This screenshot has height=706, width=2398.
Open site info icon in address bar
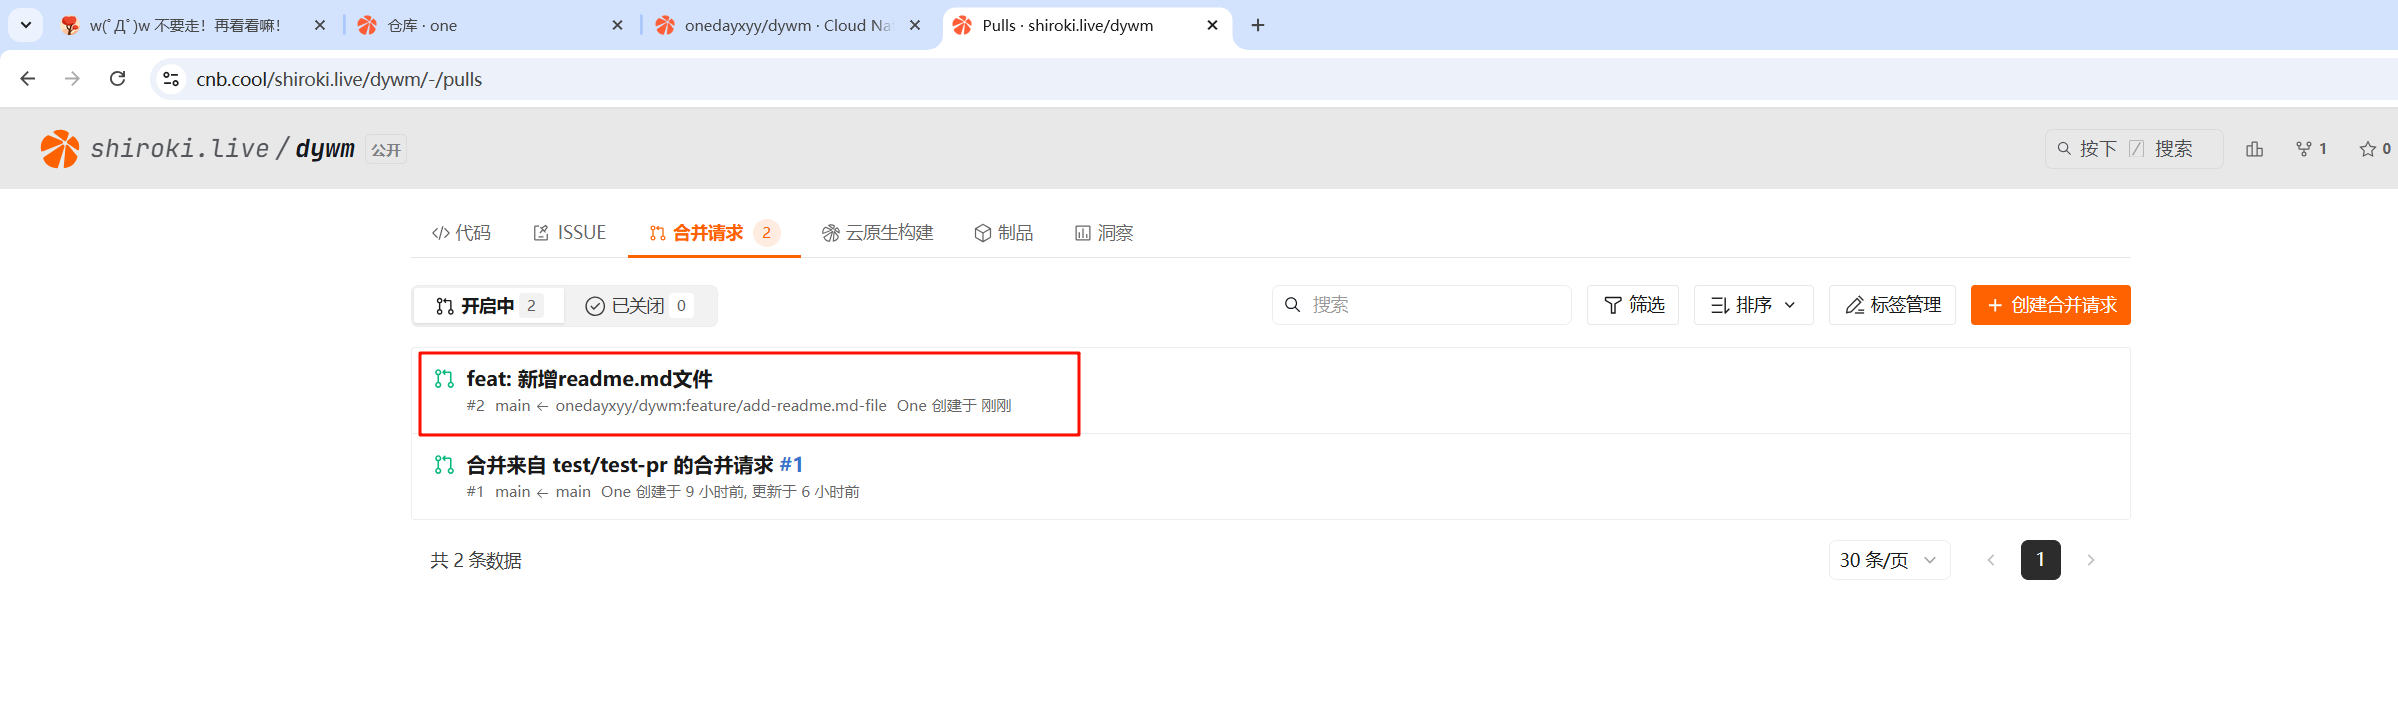[x=171, y=79]
